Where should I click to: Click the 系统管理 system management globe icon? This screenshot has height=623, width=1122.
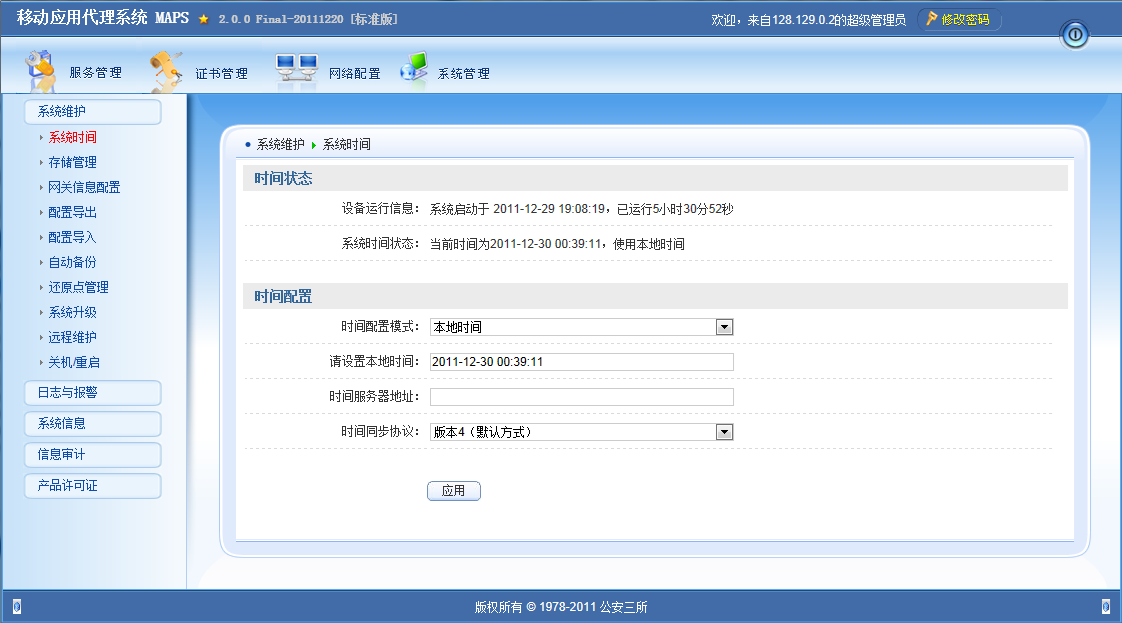(414, 68)
